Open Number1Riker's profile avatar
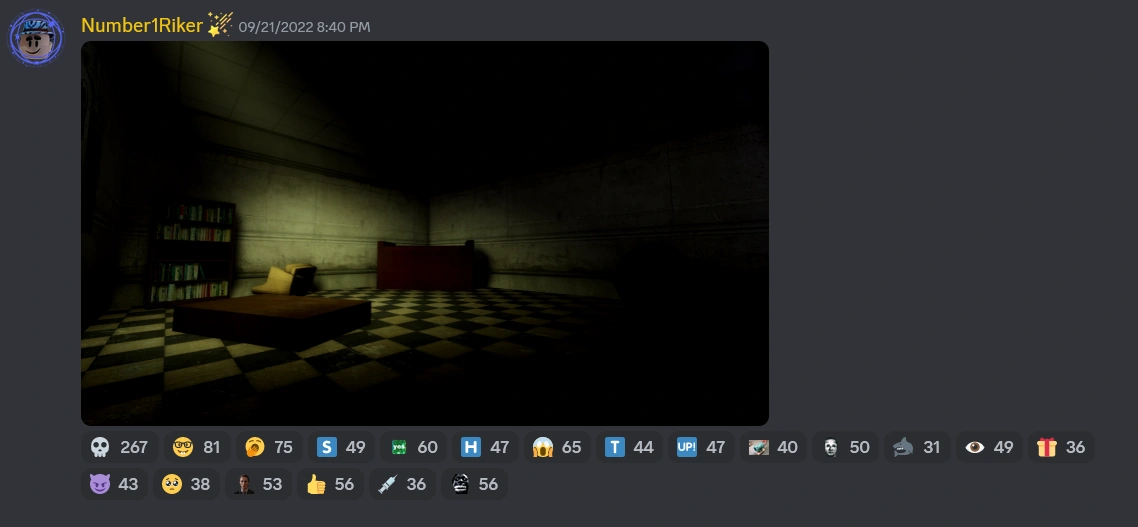 pos(36,38)
